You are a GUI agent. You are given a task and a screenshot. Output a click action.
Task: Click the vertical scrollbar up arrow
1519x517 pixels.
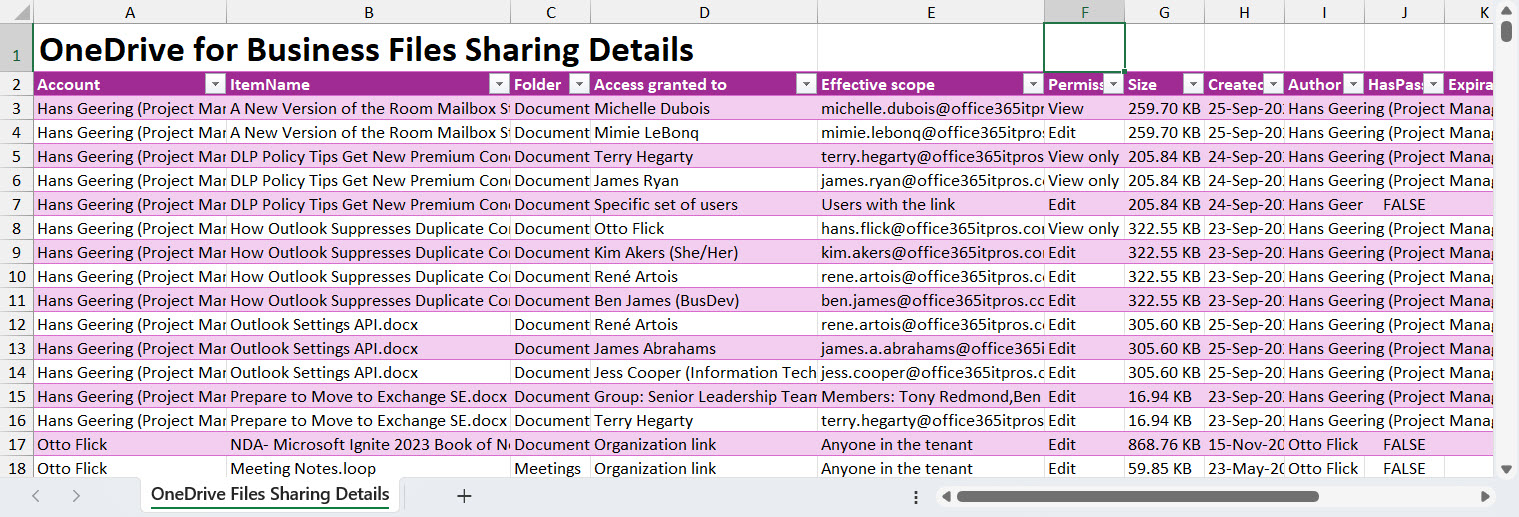(x=1506, y=10)
